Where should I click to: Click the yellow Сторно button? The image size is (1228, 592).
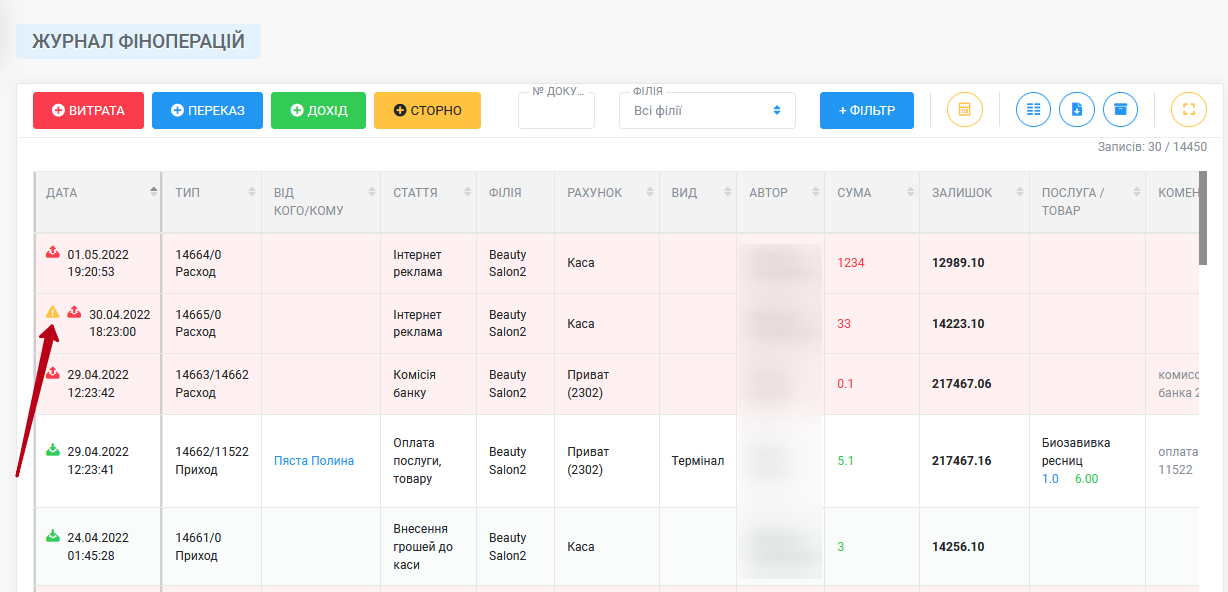[x=427, y=110]
